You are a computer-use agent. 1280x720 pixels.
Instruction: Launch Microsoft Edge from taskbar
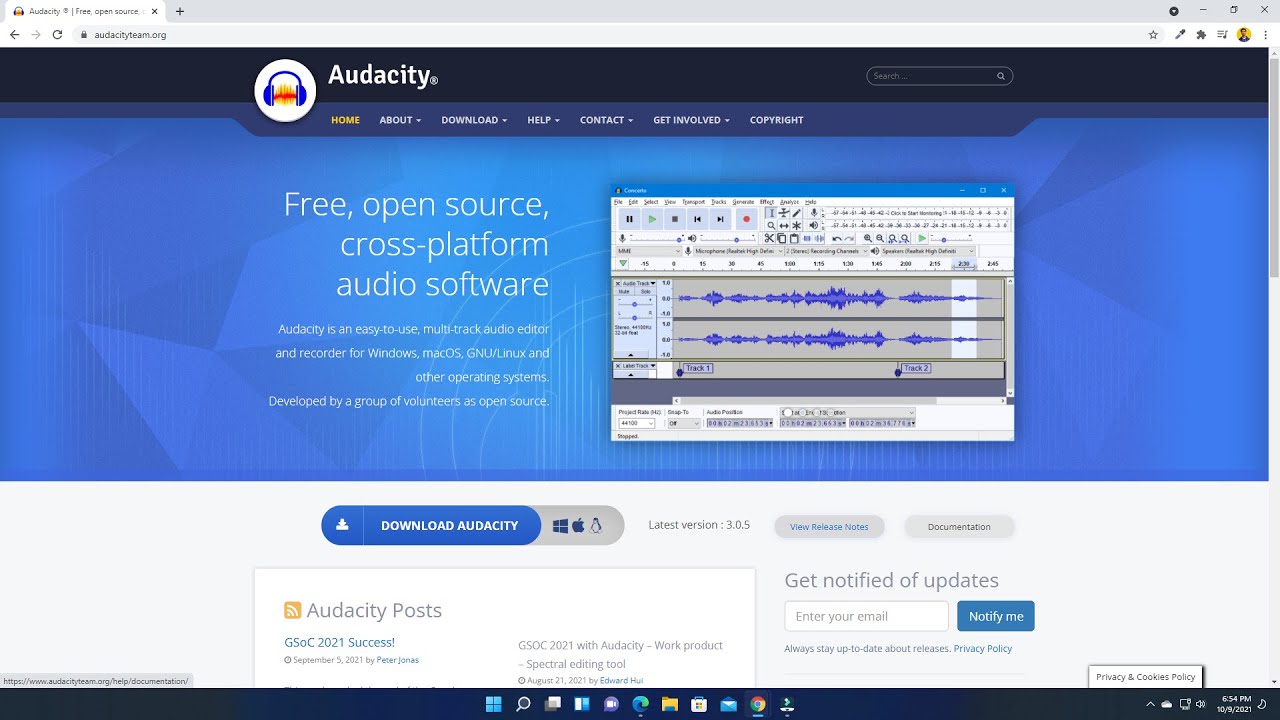[x=640, y=704]
